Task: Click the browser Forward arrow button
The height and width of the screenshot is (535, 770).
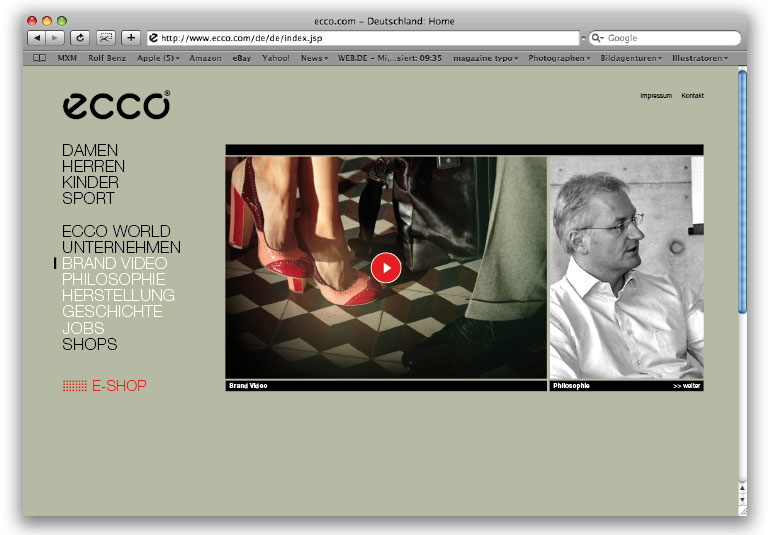Action: [55, 37]
